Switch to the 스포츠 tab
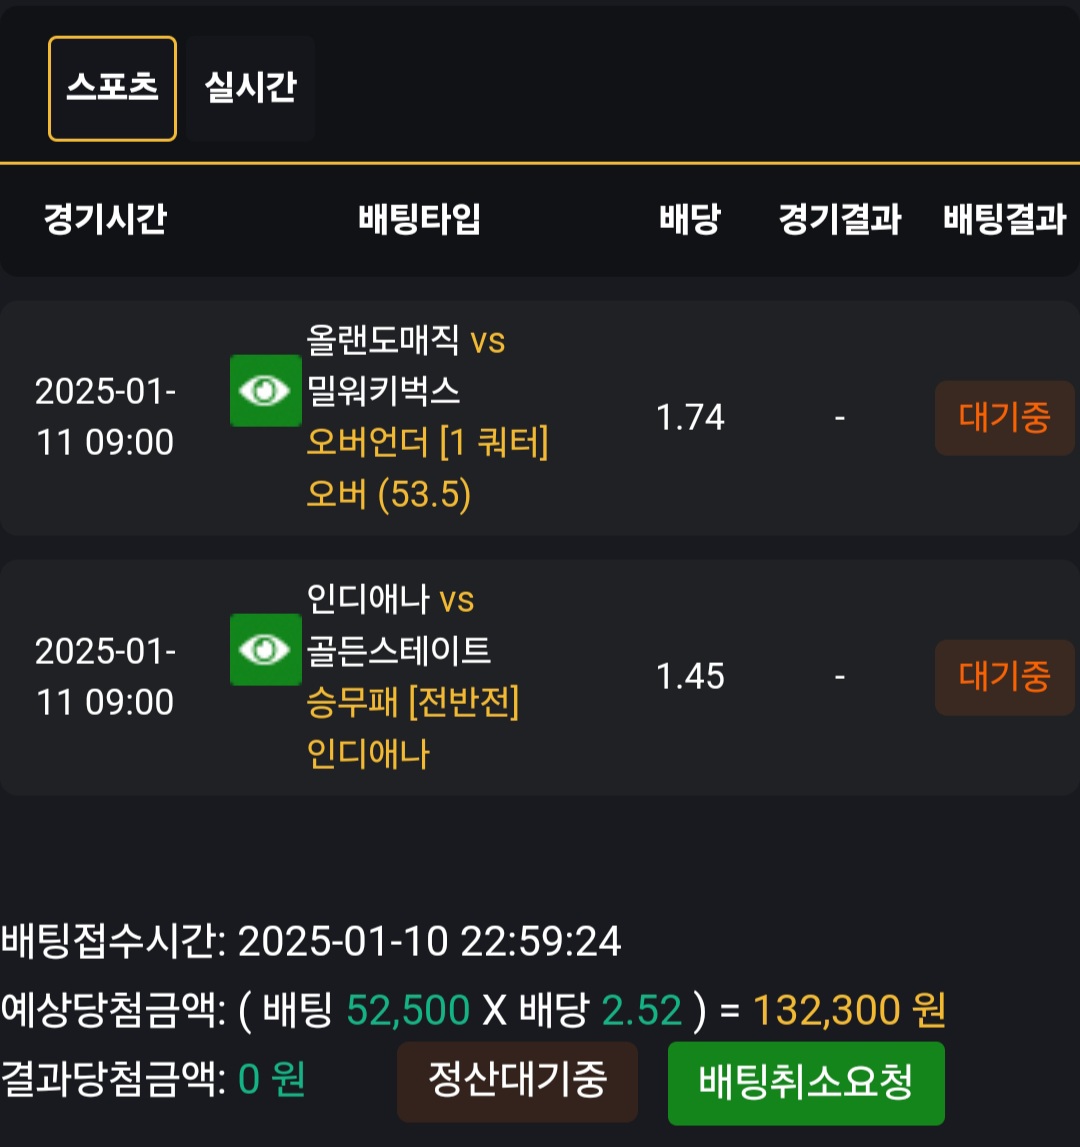Viewport: 1080px width, 1147px height. (x=113, y=89)
